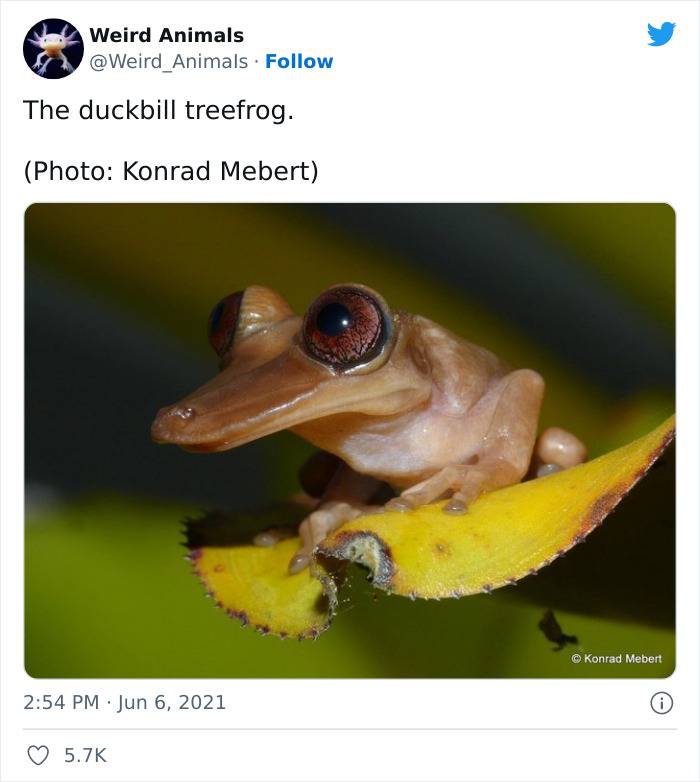Click the frog's partially hidden left eye
This screenshot has width=700, height=782.
tap(225, 323)
